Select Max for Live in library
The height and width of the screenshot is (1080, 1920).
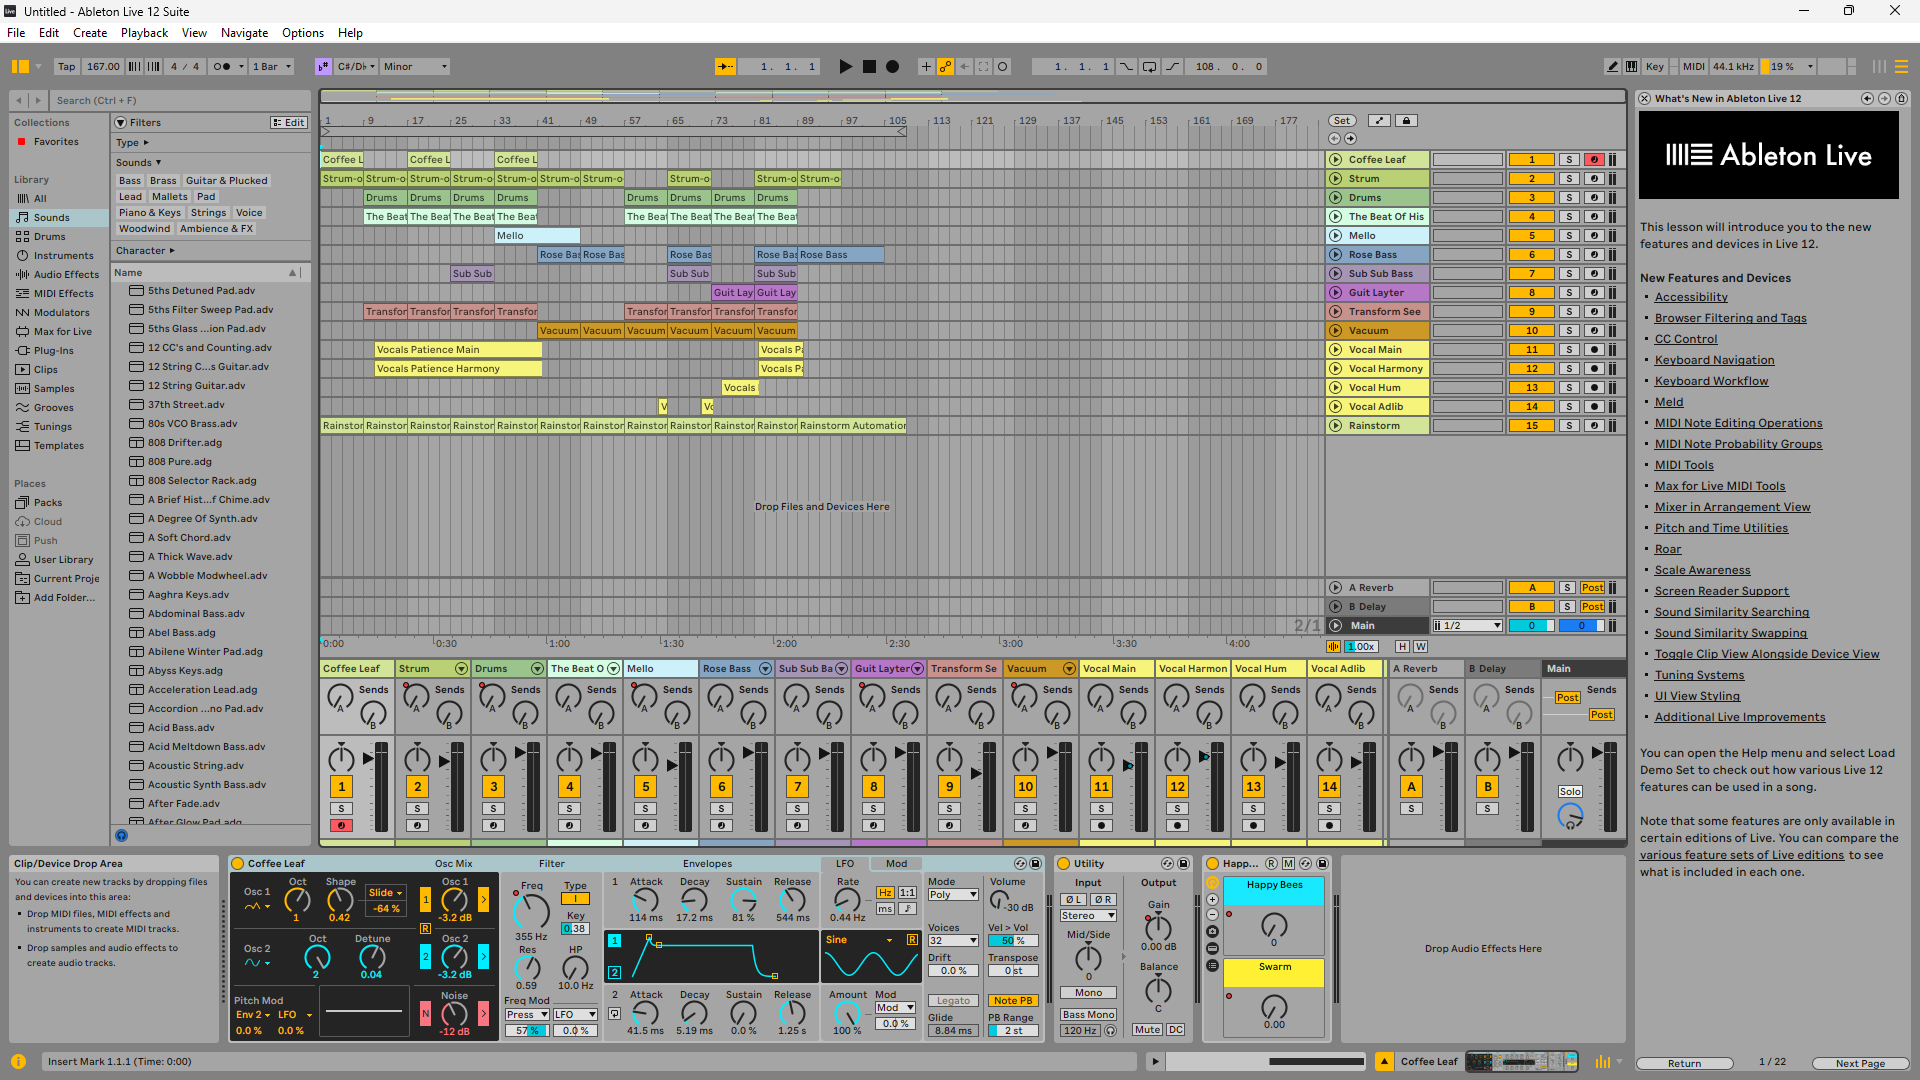(62, 332)
